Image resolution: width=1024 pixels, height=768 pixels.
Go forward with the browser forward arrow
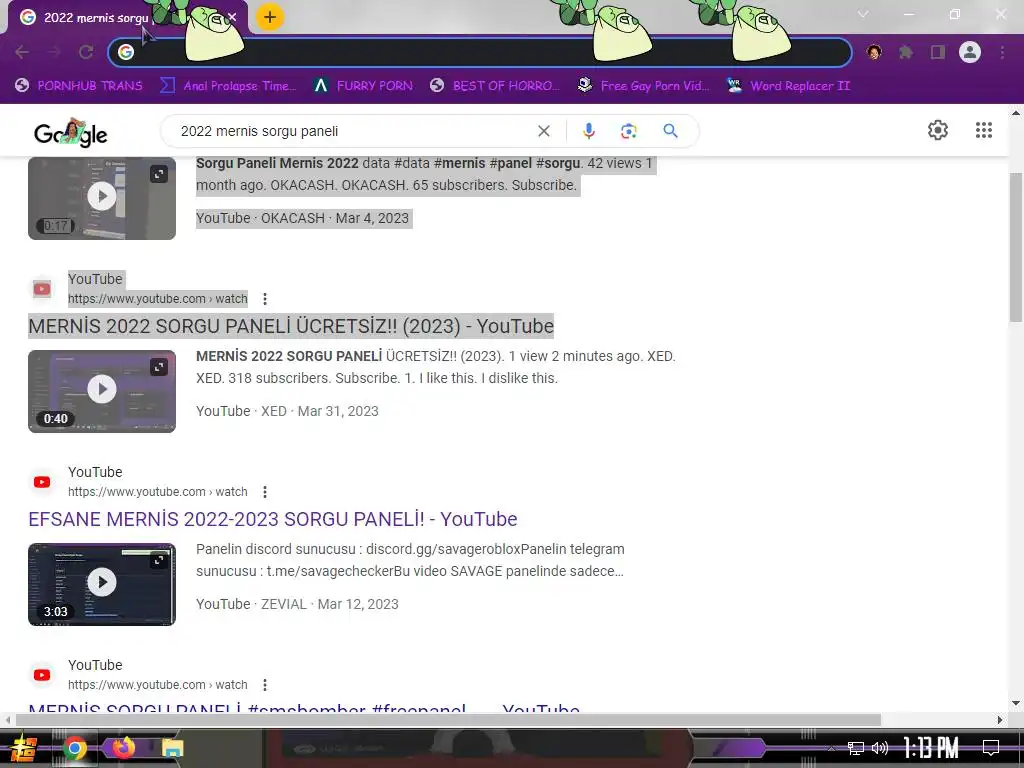[x=54, y=52]
